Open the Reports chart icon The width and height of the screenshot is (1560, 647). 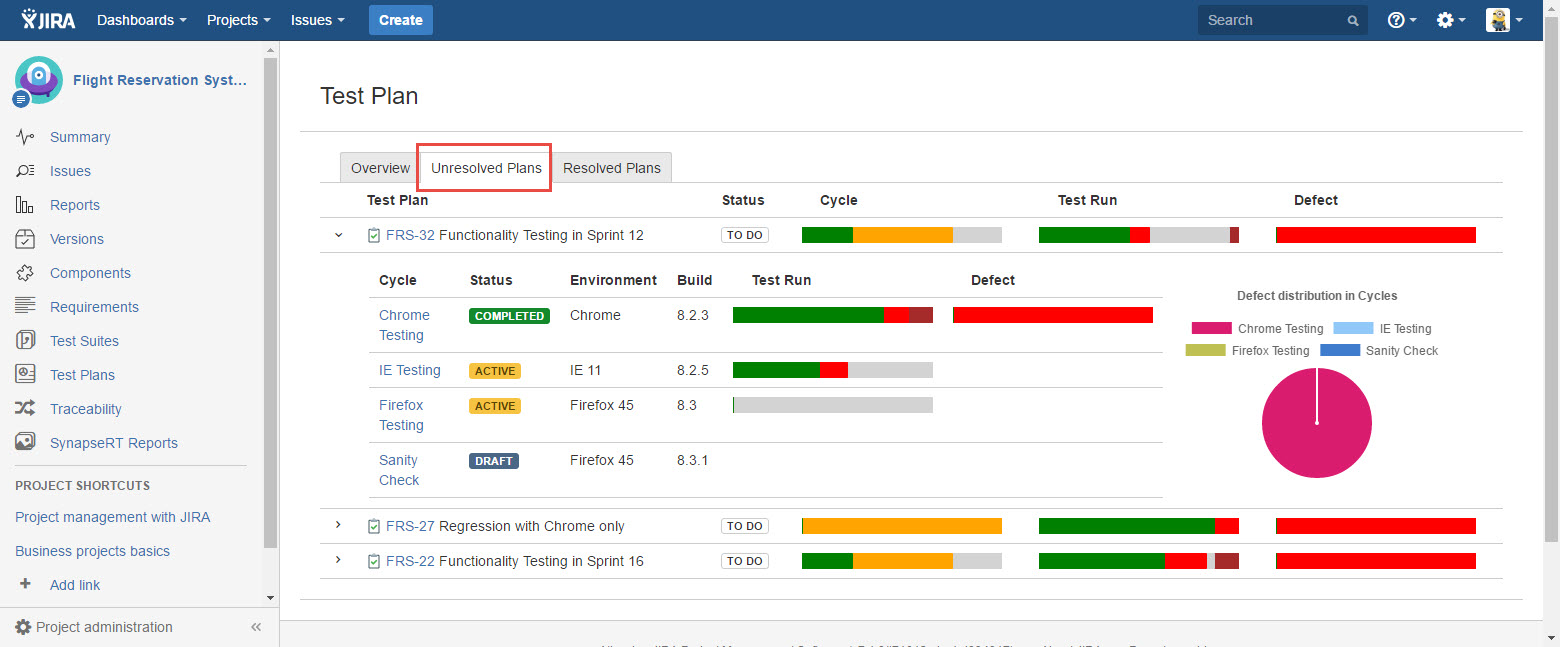point(26,205)
